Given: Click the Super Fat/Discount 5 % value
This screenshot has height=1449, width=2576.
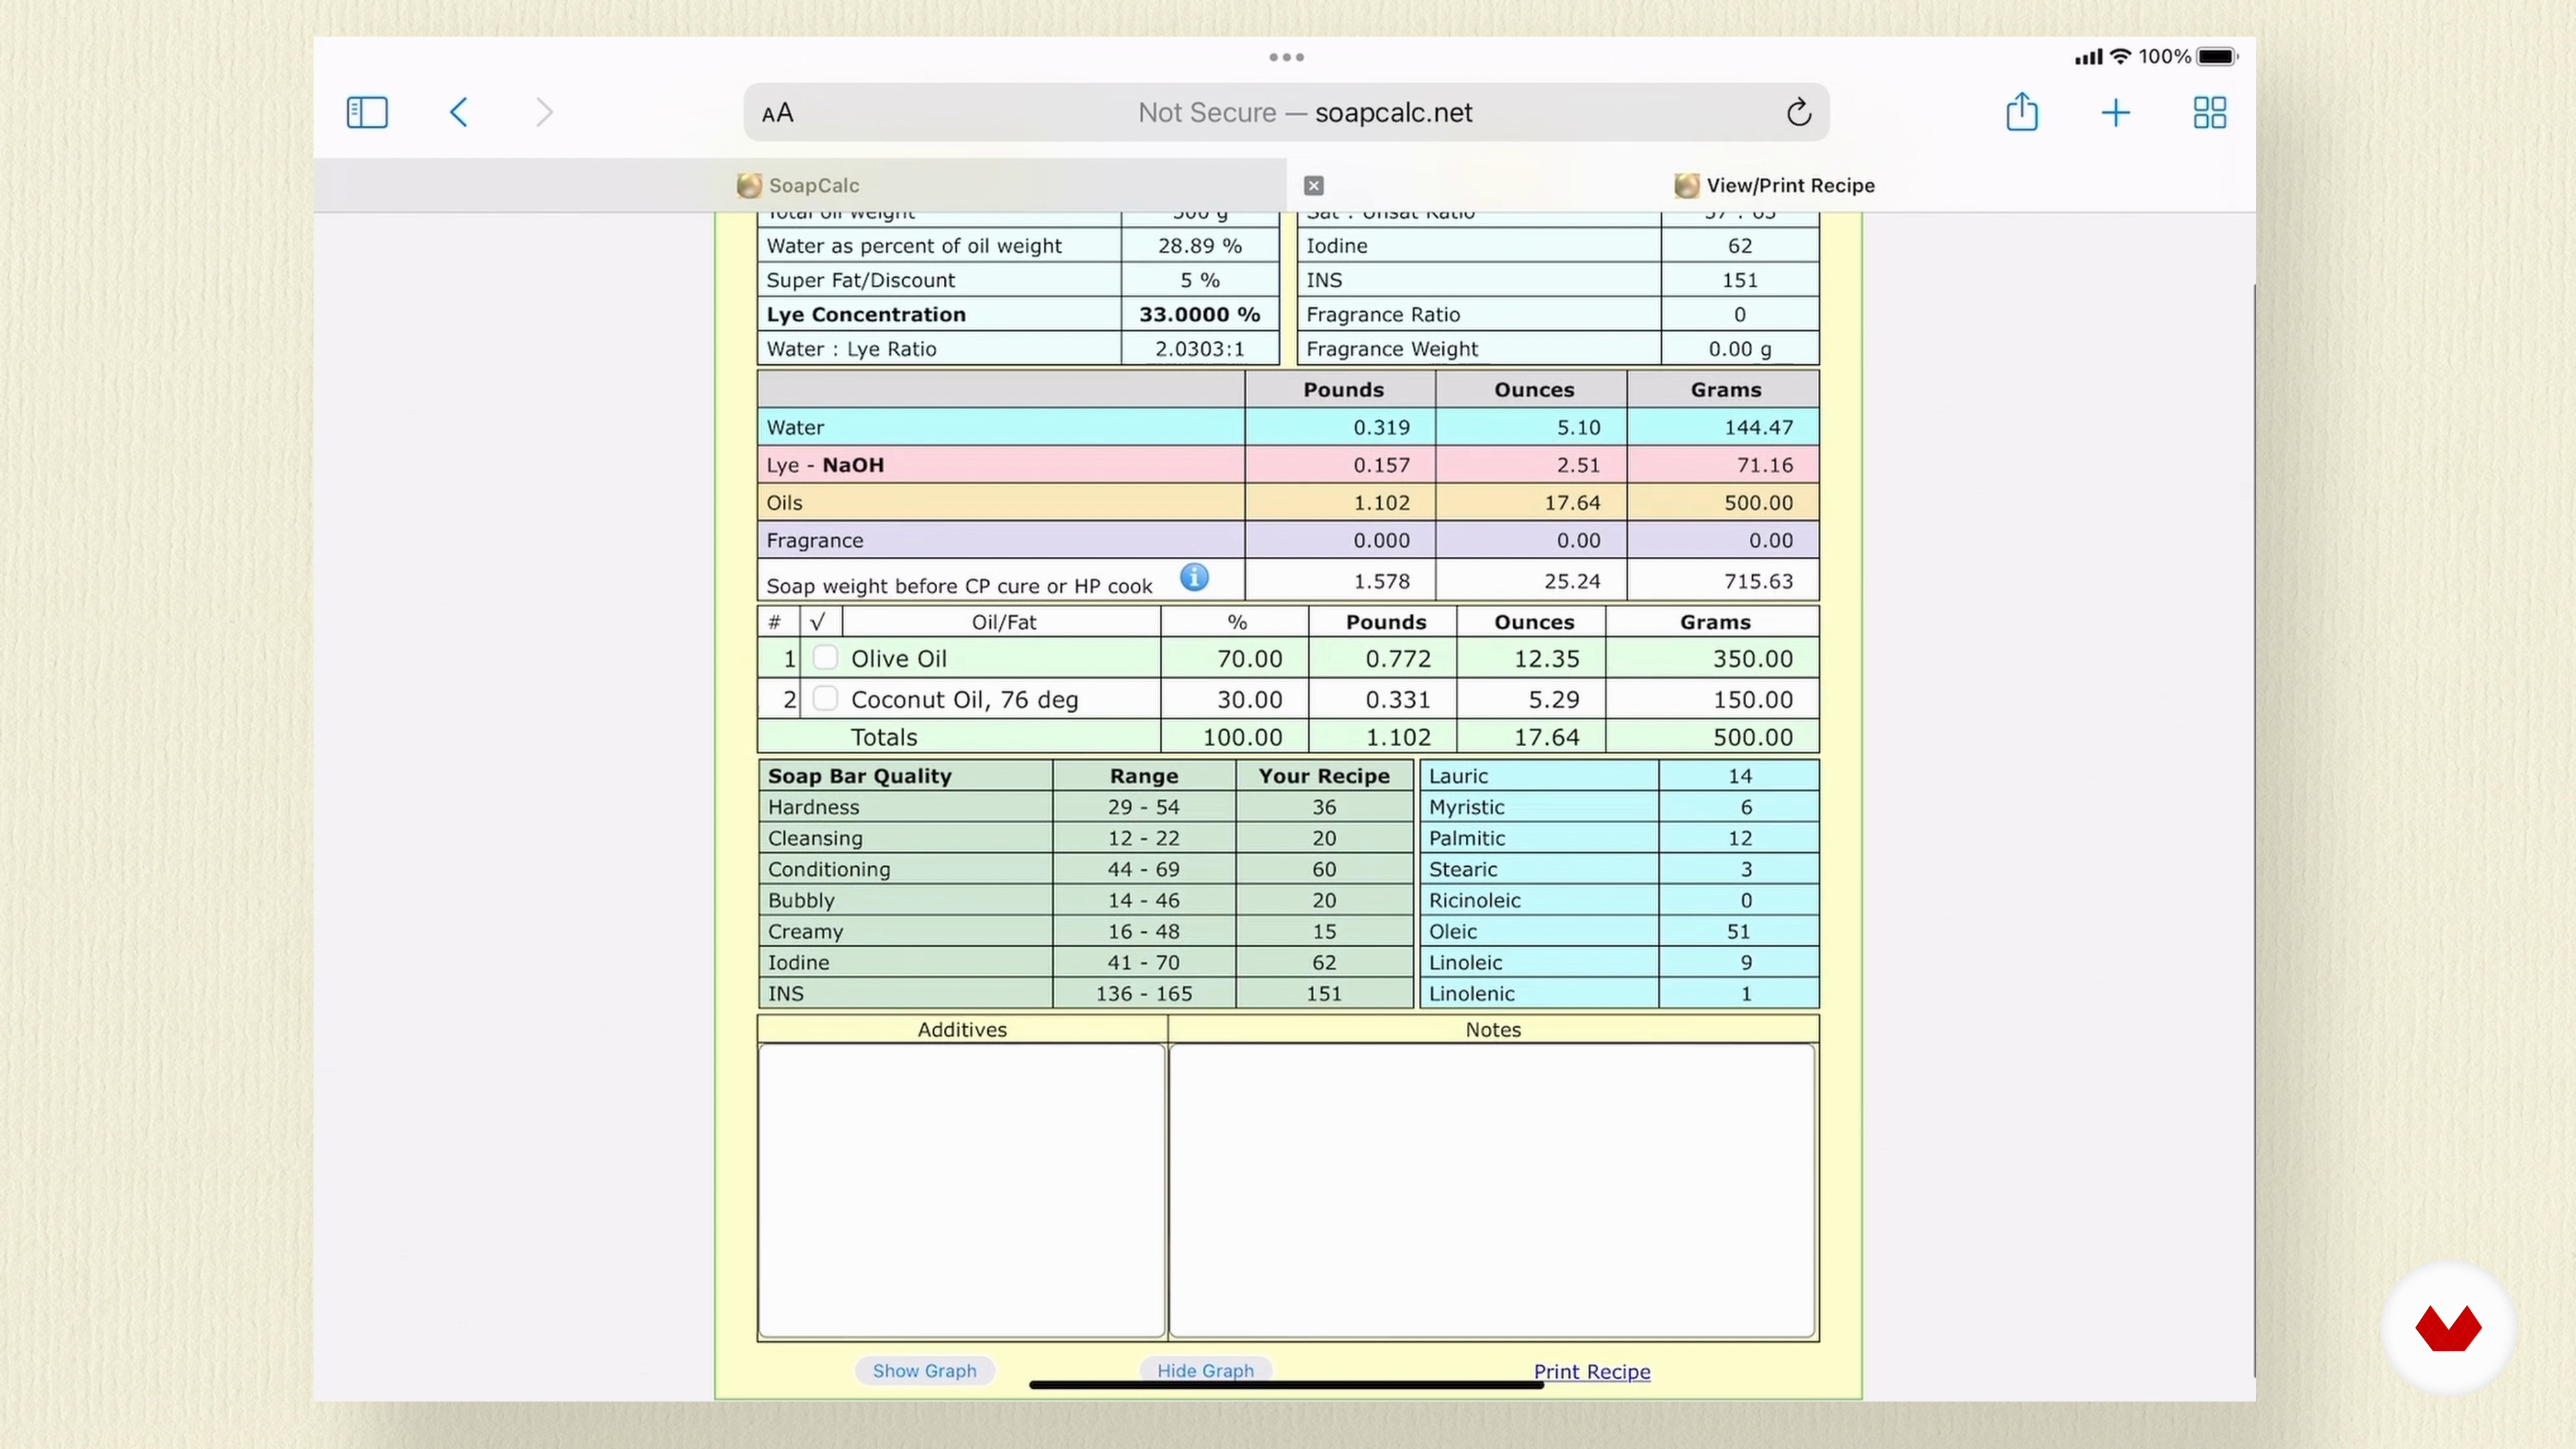Looking at the screenshot, I should (x=1199, y=280).
